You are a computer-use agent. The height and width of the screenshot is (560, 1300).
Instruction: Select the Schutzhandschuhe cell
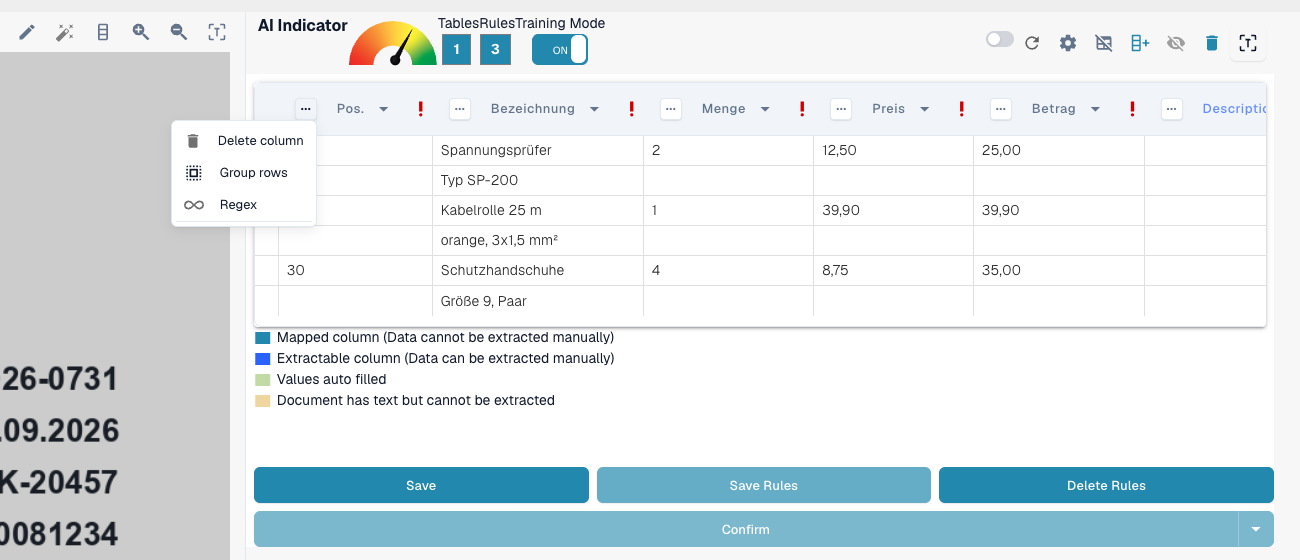pyautogui.click(x=538, y=271)
